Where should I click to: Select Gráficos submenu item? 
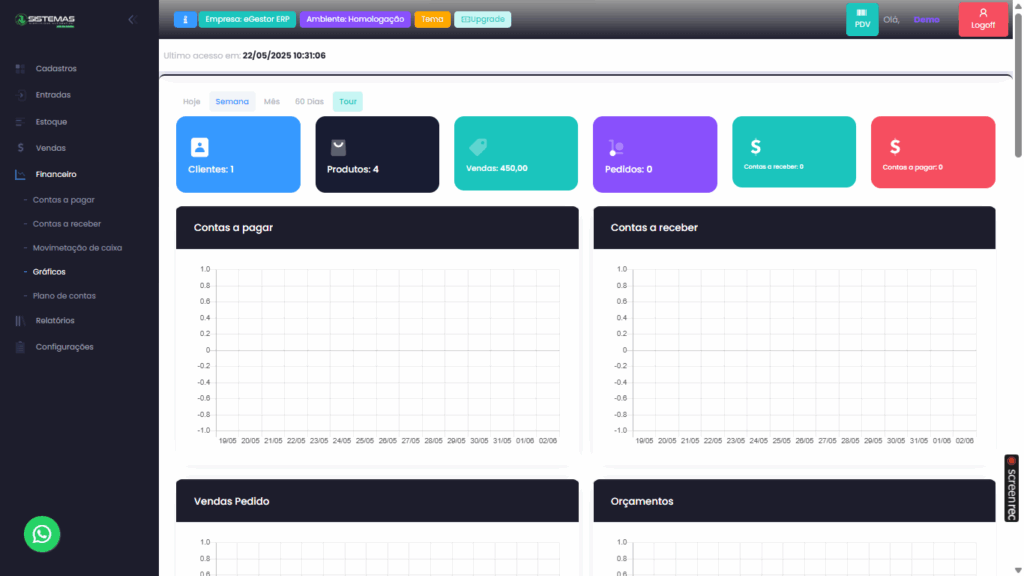49,272
